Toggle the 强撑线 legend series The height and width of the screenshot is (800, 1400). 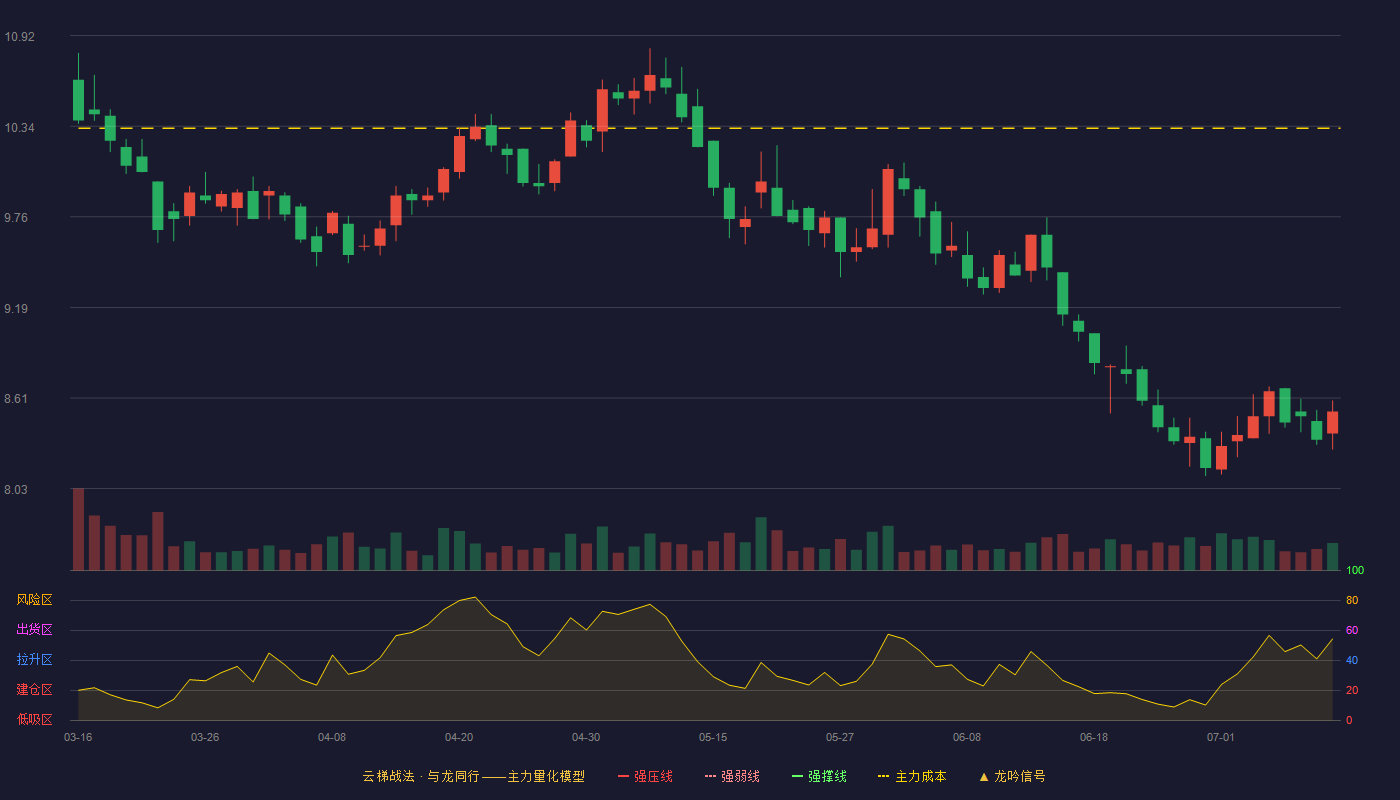click(x=819, y=776)
